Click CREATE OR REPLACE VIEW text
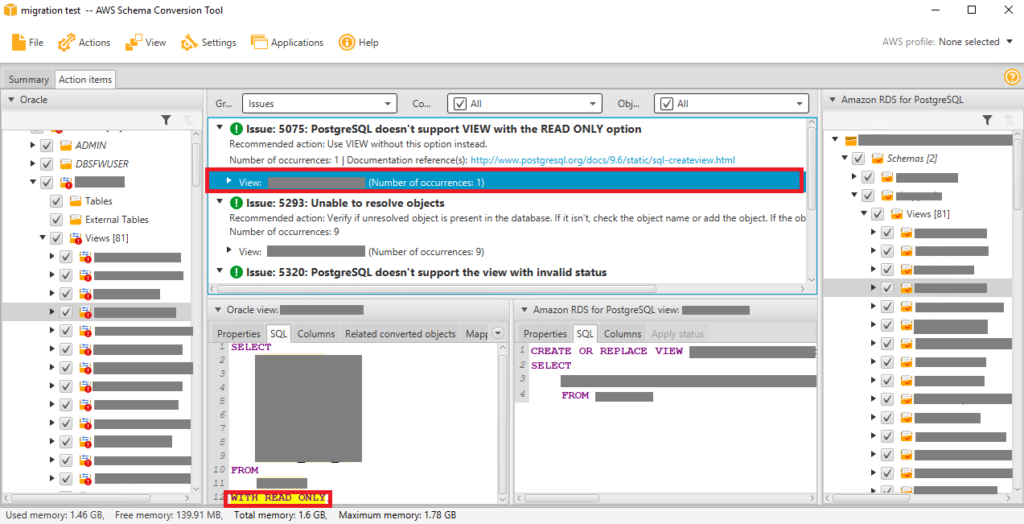This screenshot has height=524, width=1024. 607,352
